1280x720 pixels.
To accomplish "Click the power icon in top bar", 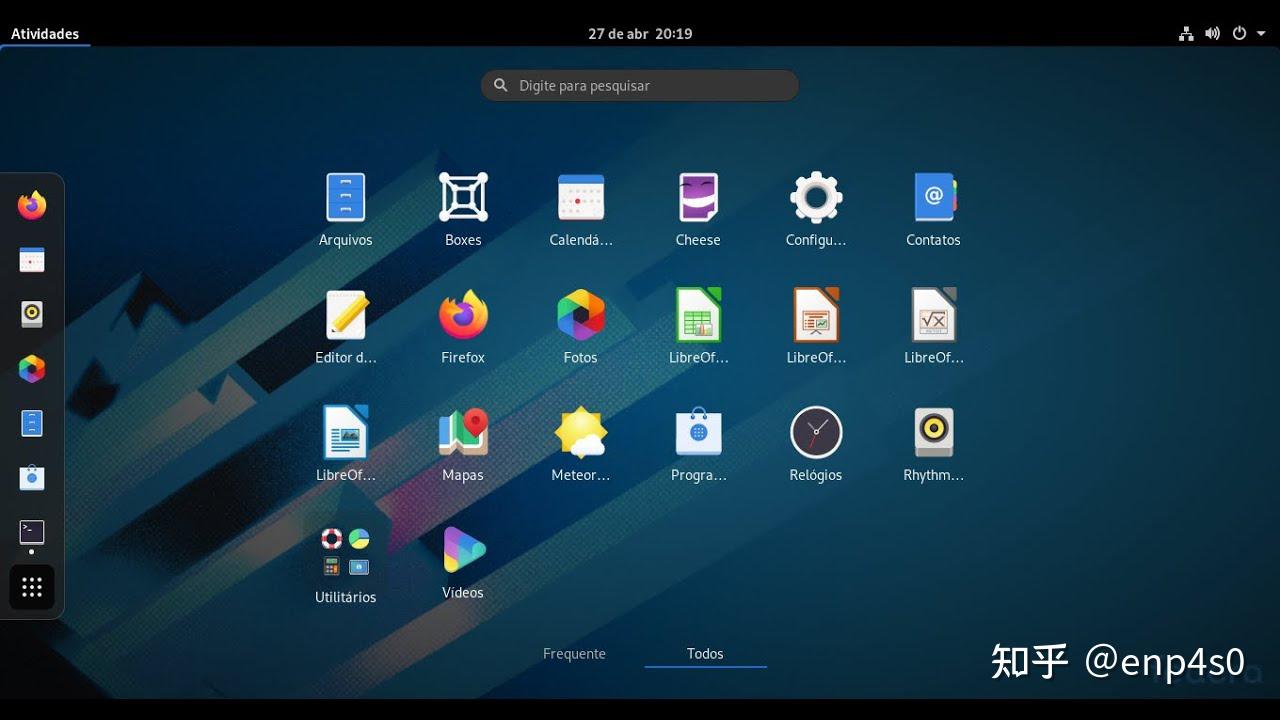I will (x=1239, y=33).
